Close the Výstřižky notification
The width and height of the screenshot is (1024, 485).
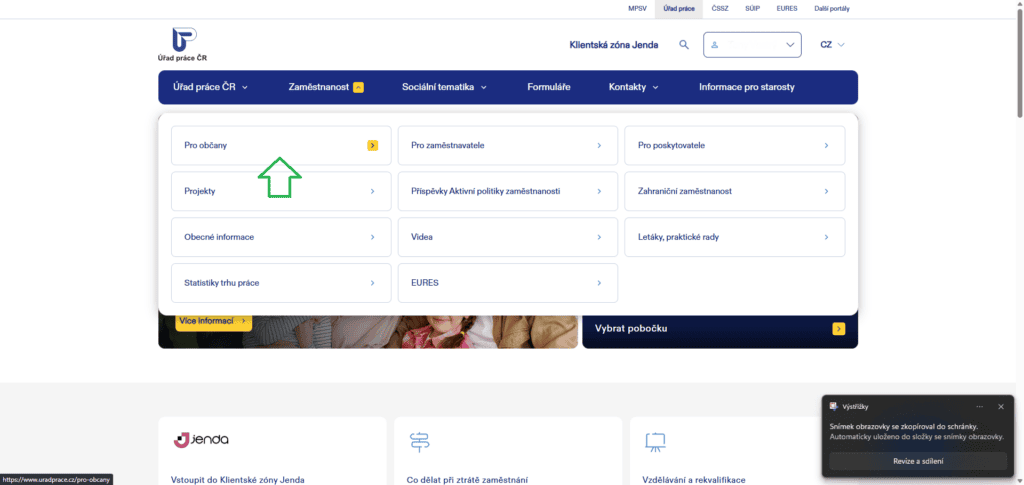[x=1000, y=406]
